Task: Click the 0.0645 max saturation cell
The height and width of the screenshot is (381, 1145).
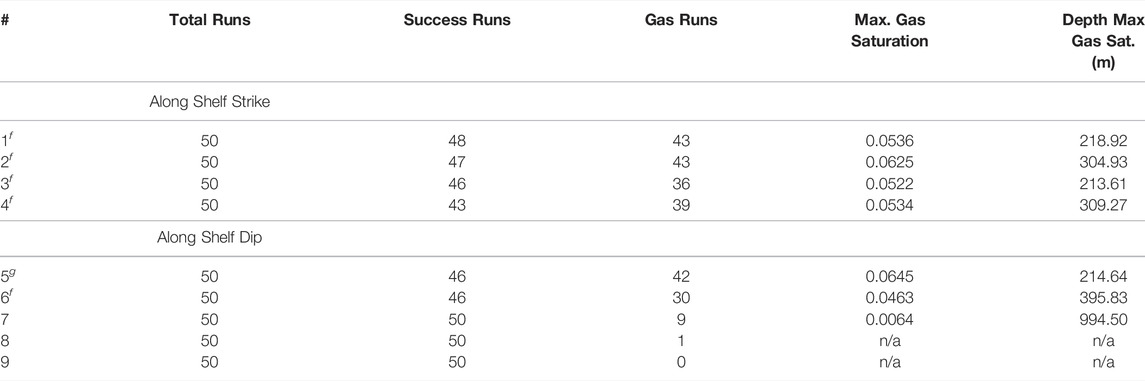Action: [x=889, y=277]
